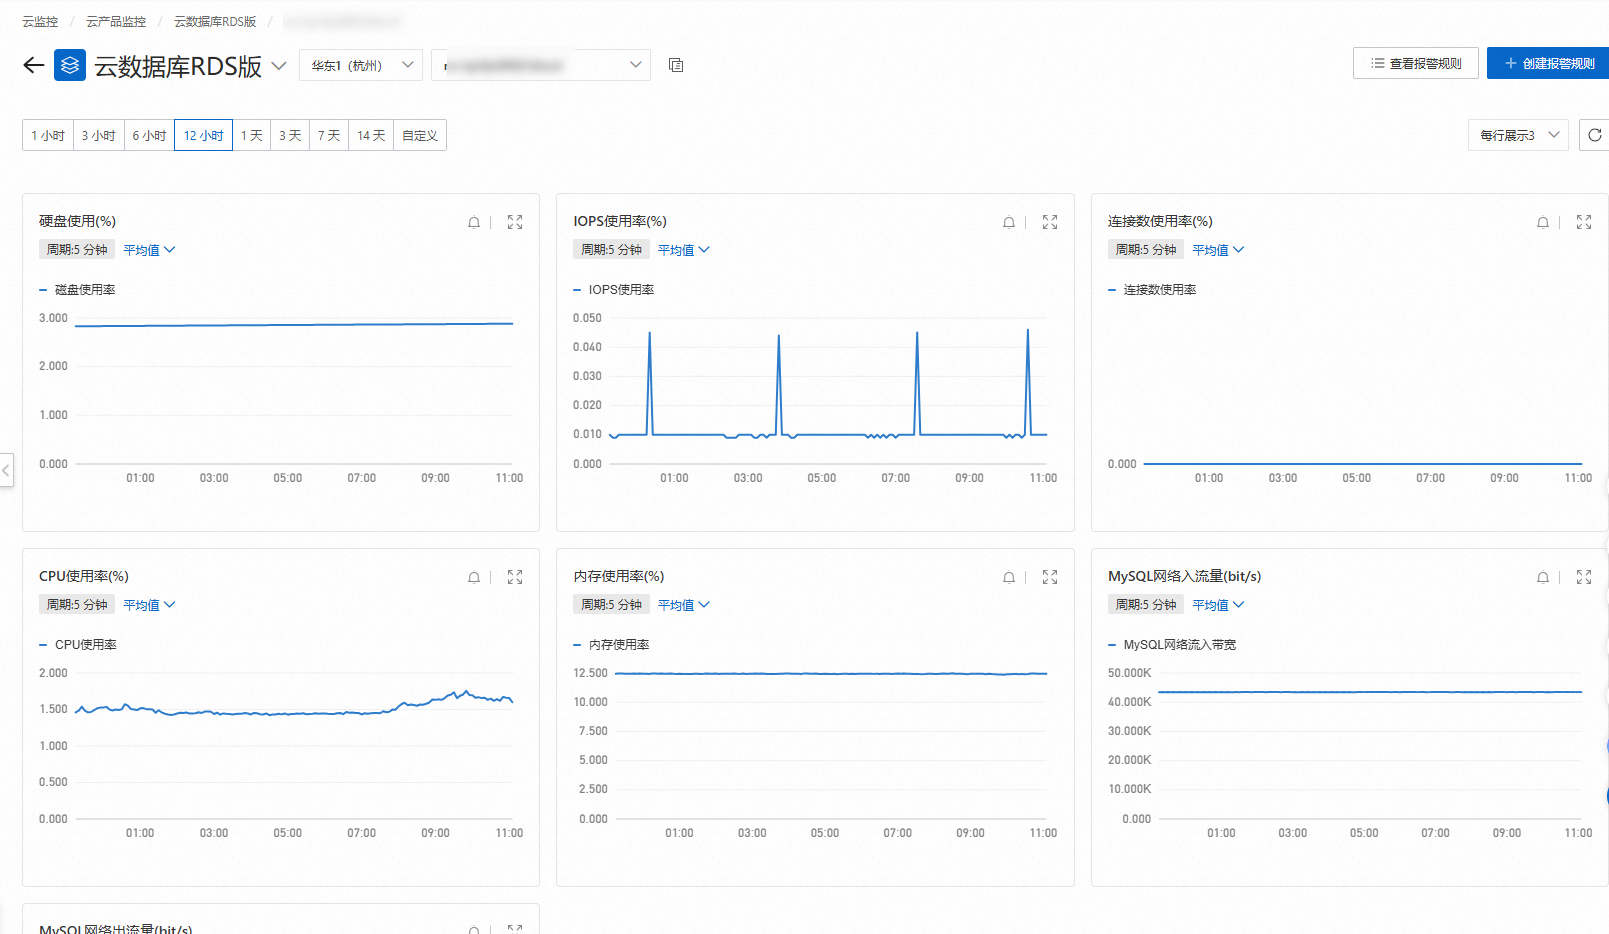
Task: Select the 6 小时 time range
Action: pos(150,135)
